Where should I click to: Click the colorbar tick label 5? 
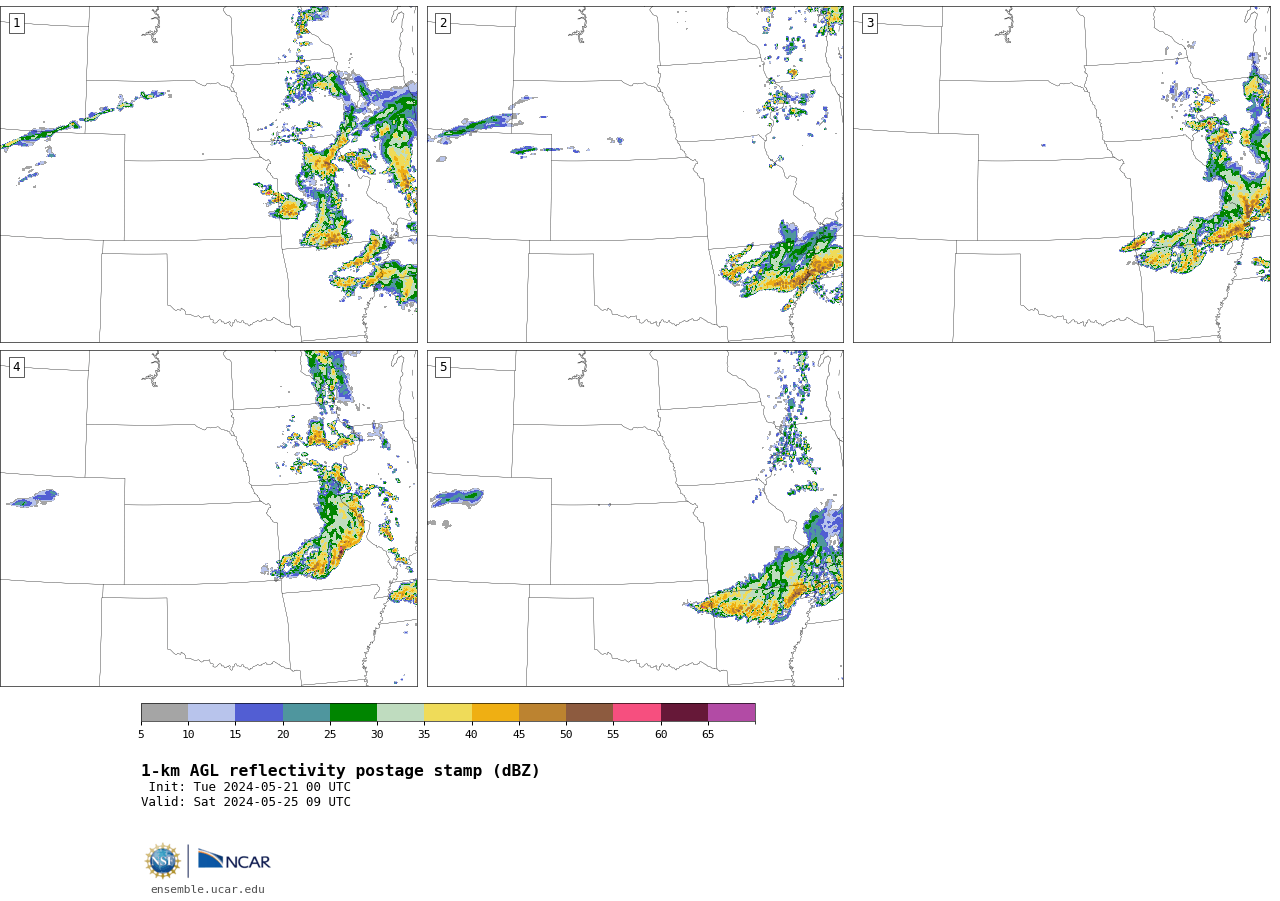(141, 735)
